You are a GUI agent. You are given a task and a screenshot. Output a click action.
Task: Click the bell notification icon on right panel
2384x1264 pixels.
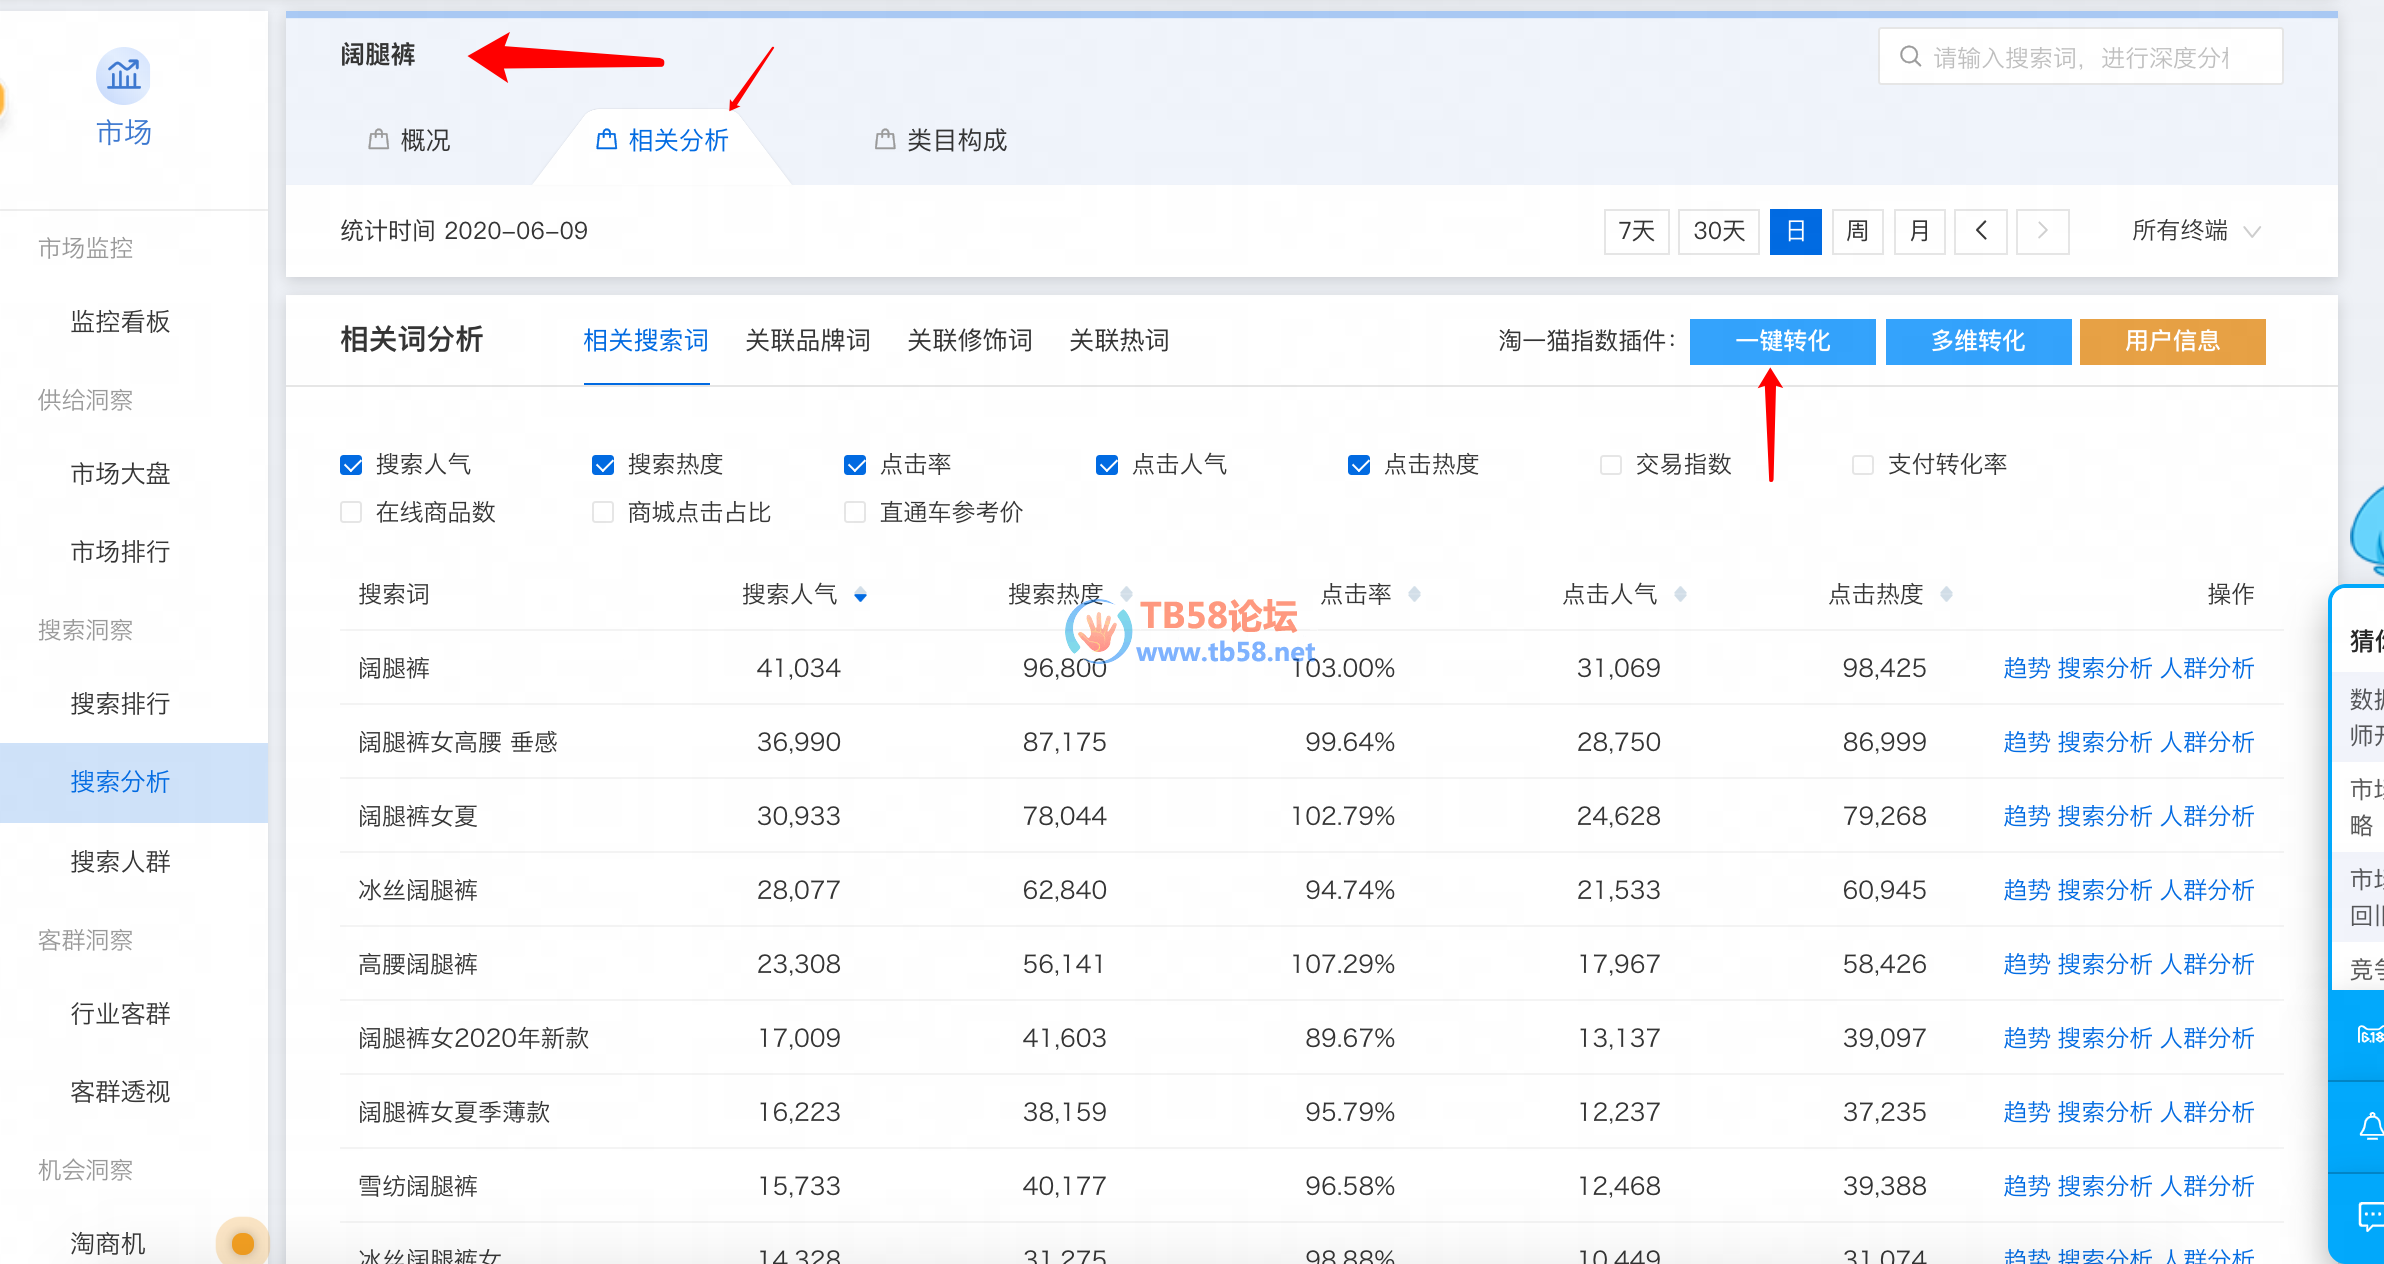click(x=2370, y=1127)
